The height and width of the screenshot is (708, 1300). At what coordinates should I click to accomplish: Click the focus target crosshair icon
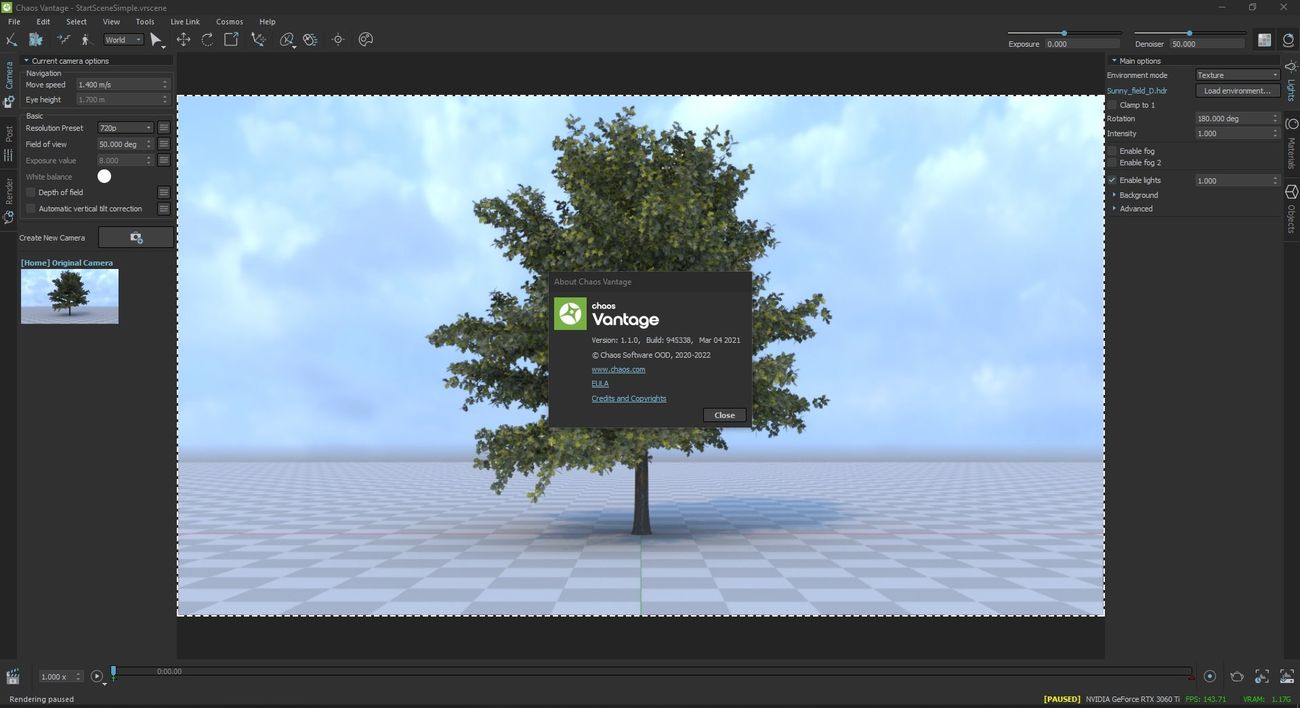tap(338, 40)
